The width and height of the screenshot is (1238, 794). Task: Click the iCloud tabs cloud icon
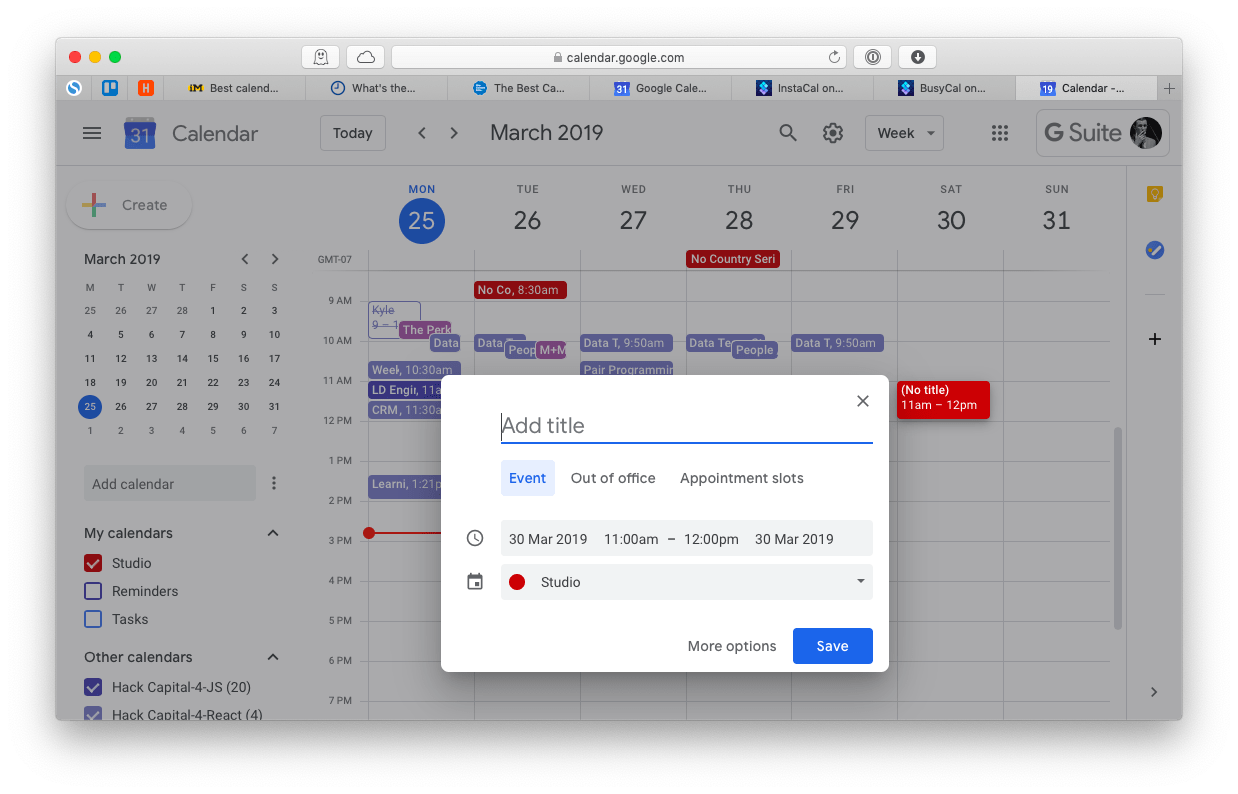pos(366,57)
